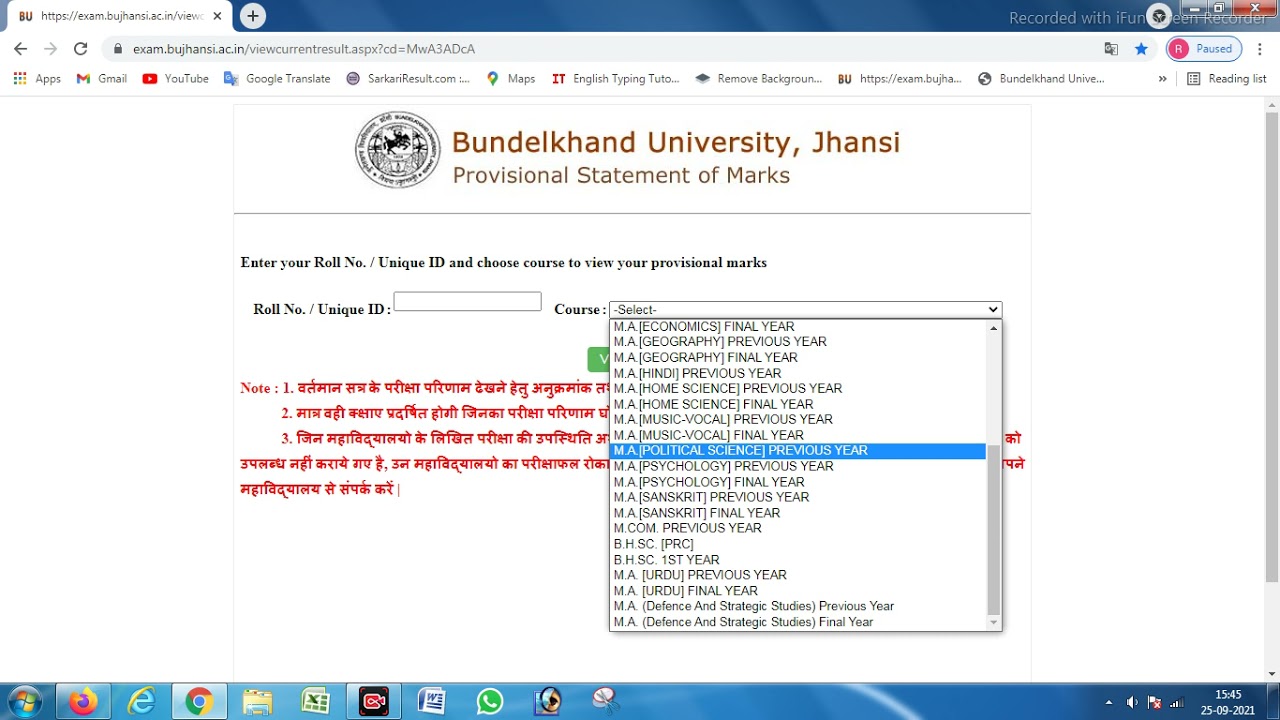
Task: Open the YouTube bookmark
Action: tap(176, 78)
